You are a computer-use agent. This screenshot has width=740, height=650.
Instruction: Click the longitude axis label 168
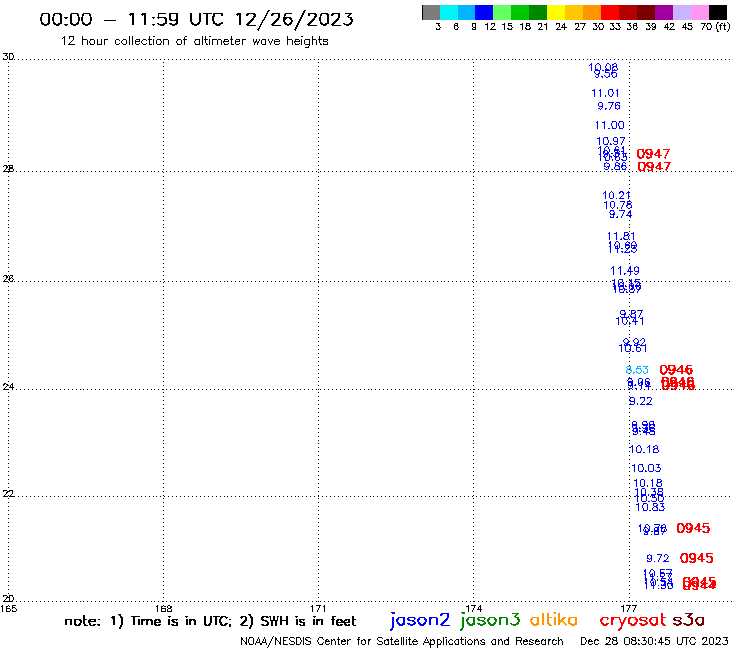[163, 608]
